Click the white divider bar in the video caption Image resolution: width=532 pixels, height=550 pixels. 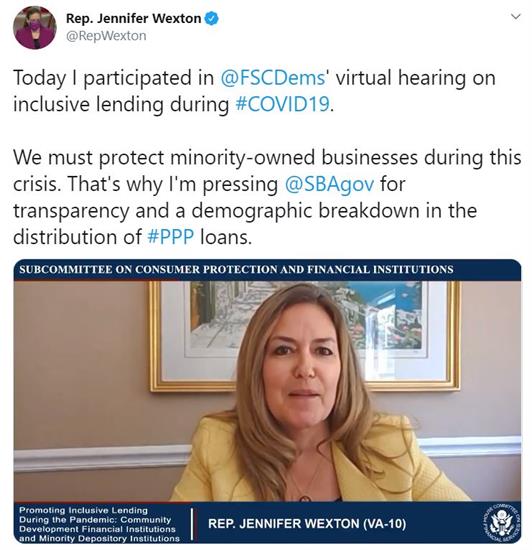[x=192, y=523]
